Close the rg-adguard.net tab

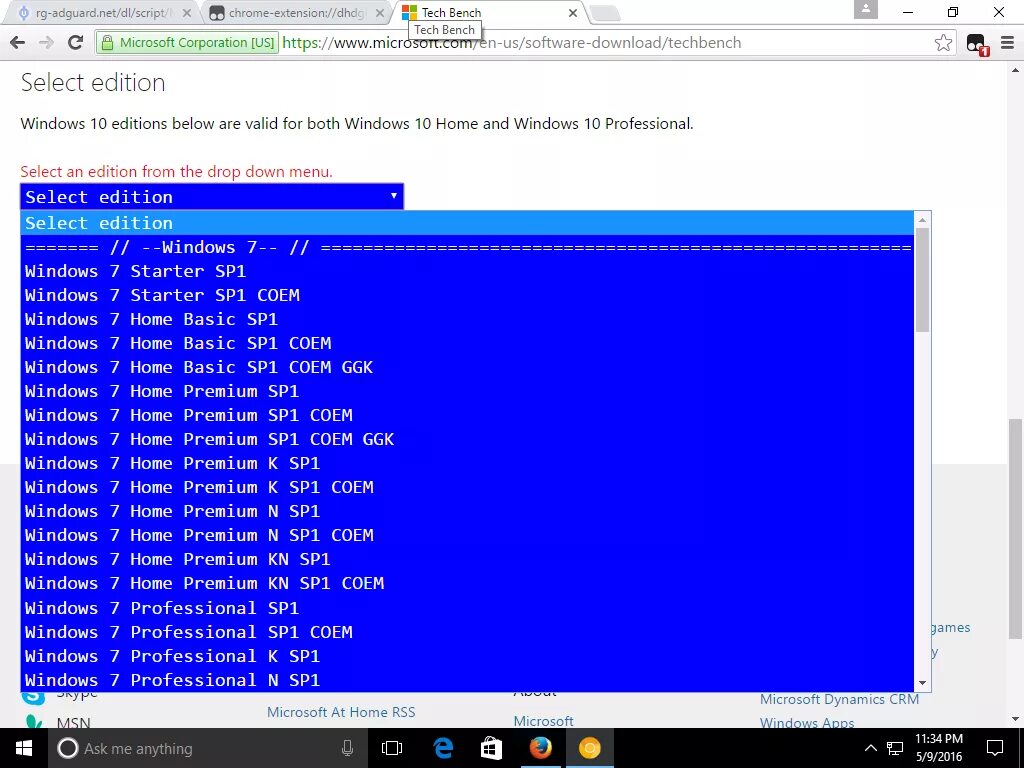click(187, 13)
